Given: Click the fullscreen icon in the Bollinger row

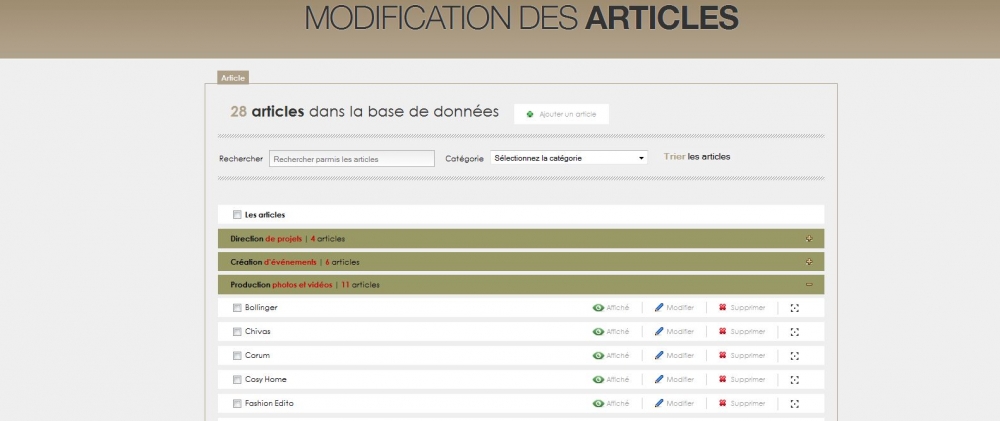Looking at the screenshot, I should point(795,307).
